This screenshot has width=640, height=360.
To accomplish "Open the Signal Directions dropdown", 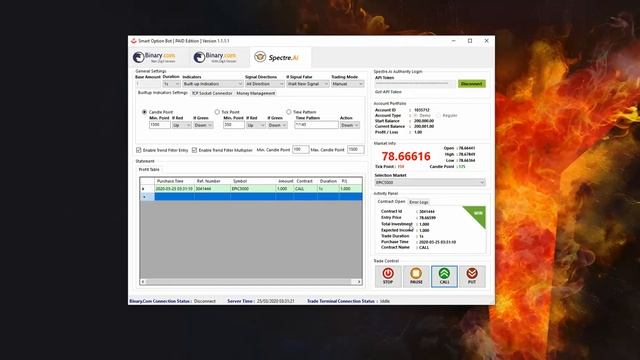I will coord(264,84).
